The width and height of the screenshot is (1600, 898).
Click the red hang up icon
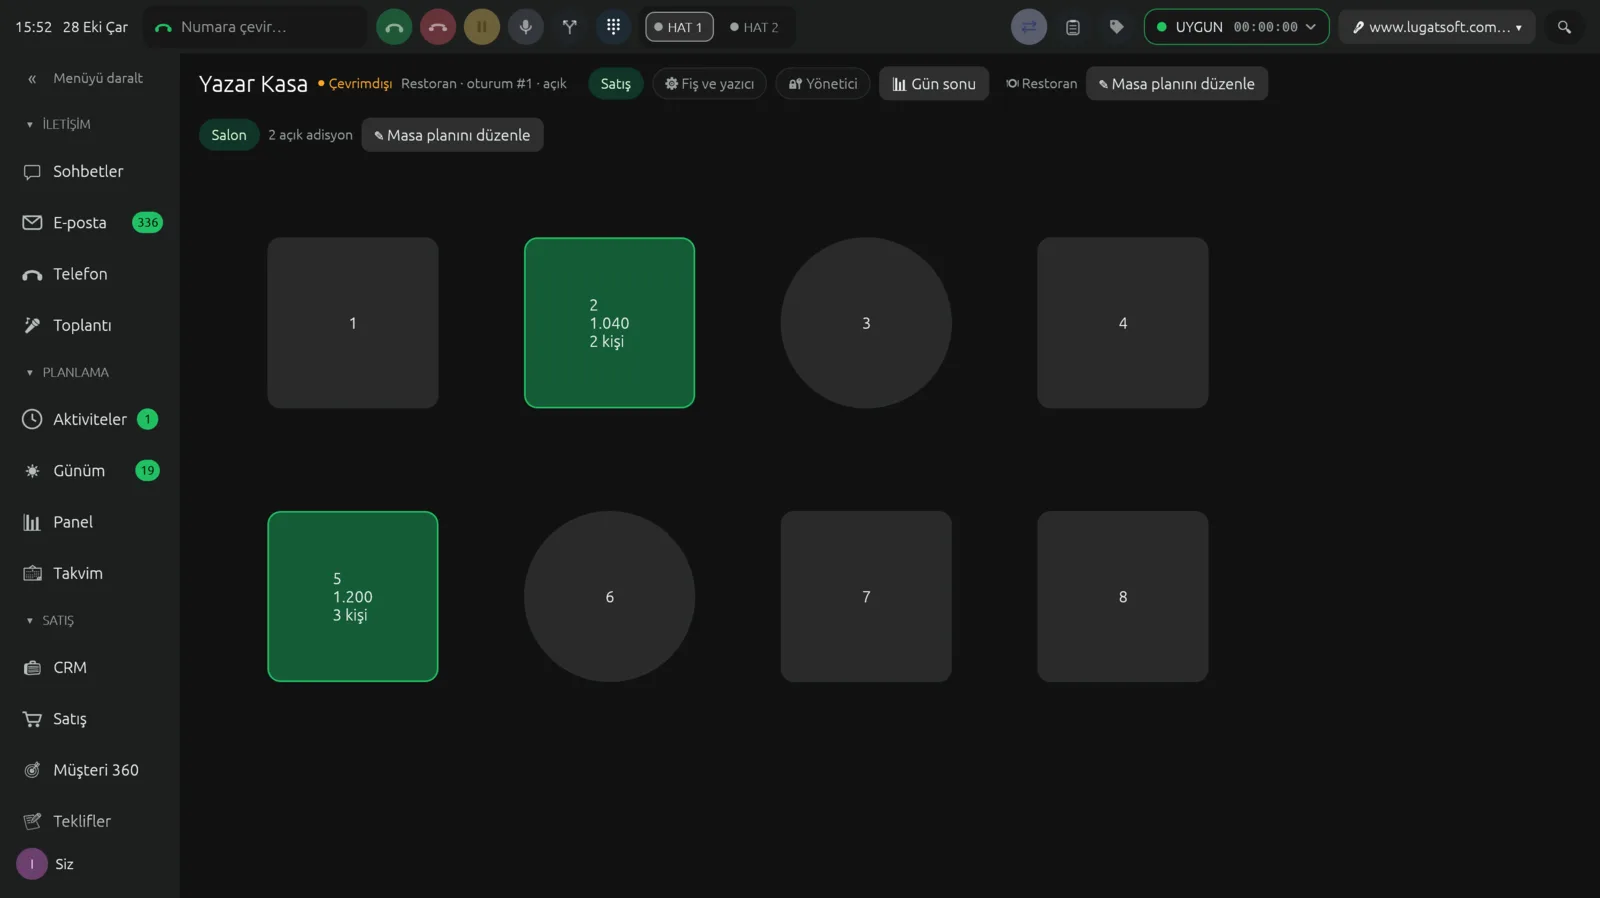pyautogui.click(x=438, y=27)
